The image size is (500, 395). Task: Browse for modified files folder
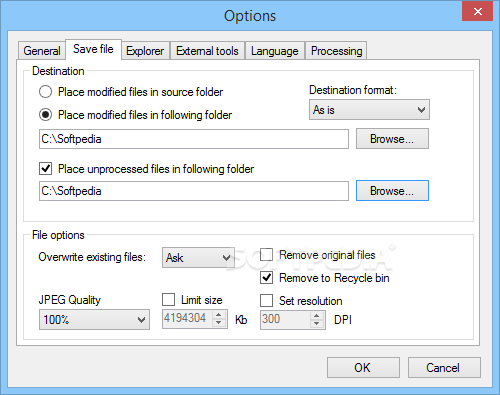(392, 139)
